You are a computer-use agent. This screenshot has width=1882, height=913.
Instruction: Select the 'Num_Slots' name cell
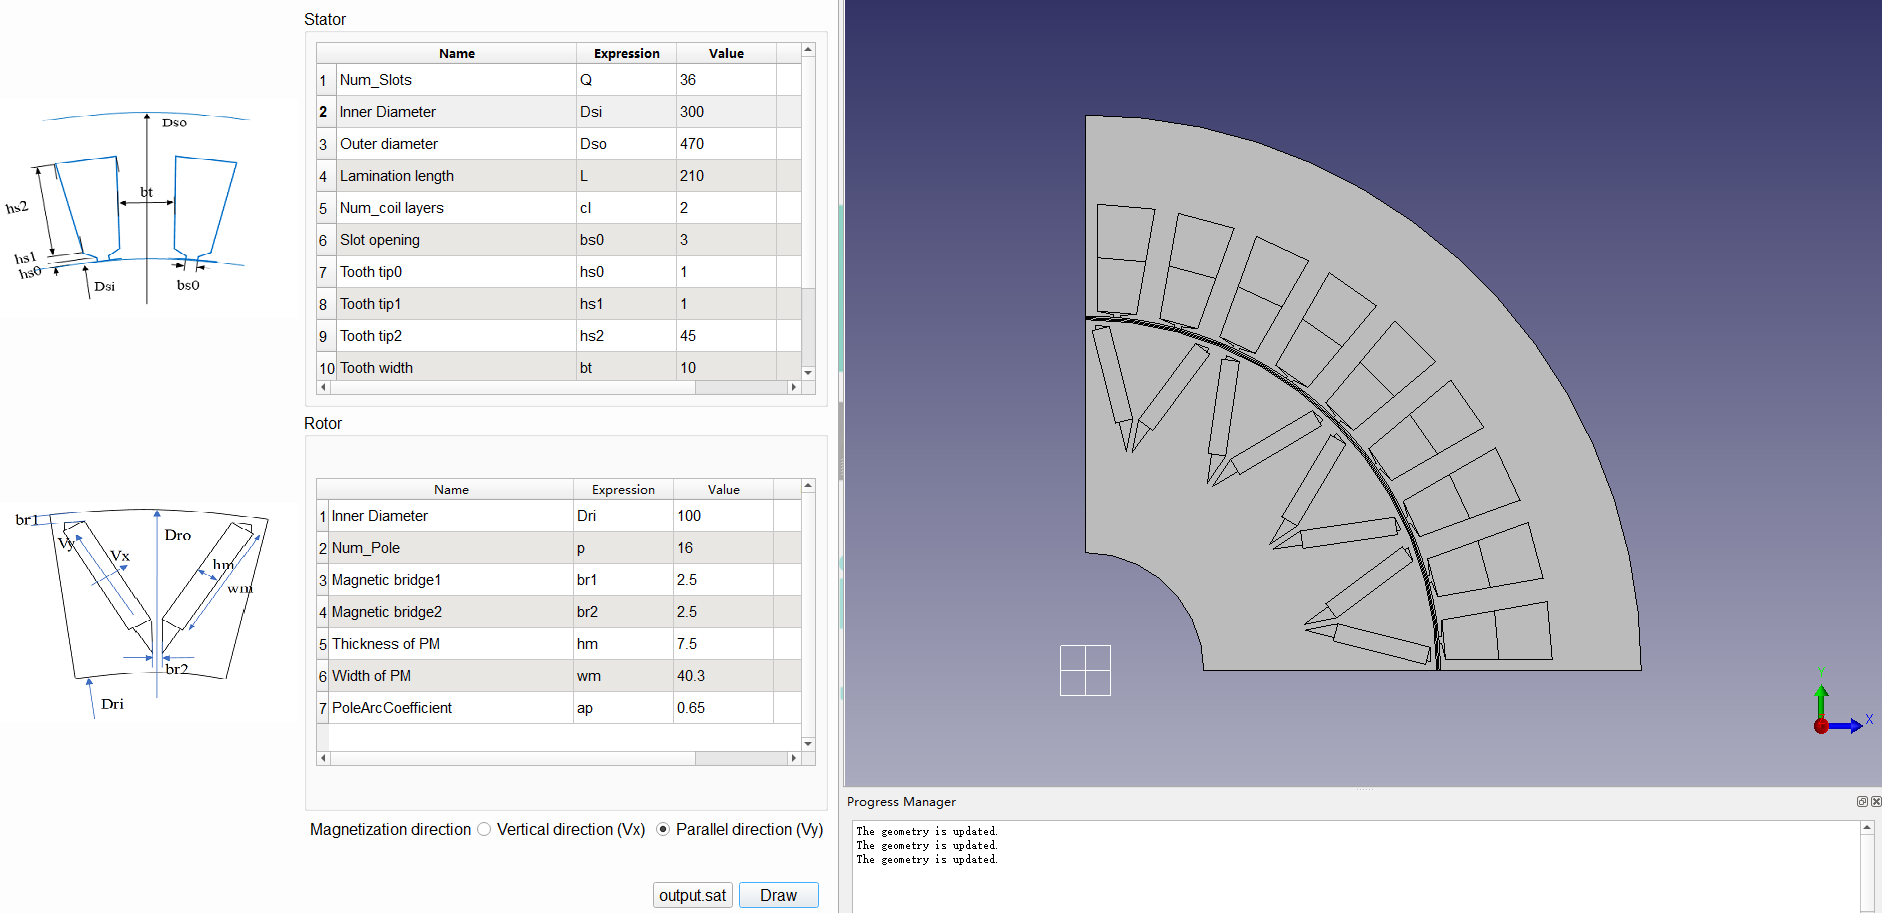coord(457,80)
